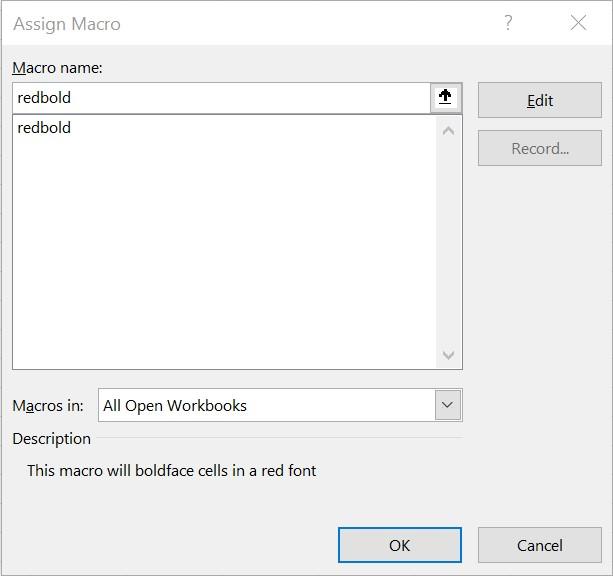Confirm with the OK button
The width and height of the screenshot is (613, 576).
pyautogui.click(x=400, y=545)
